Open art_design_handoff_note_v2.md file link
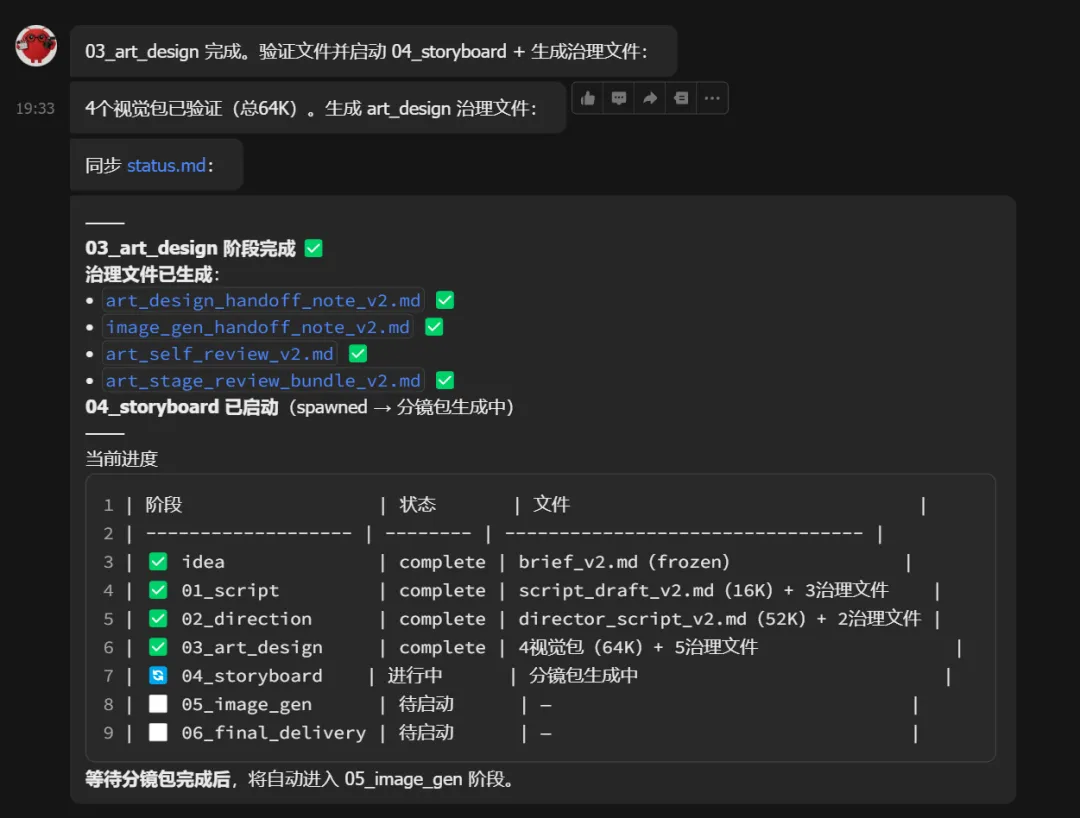1080x818 pixels. click(x=263, y=300)
